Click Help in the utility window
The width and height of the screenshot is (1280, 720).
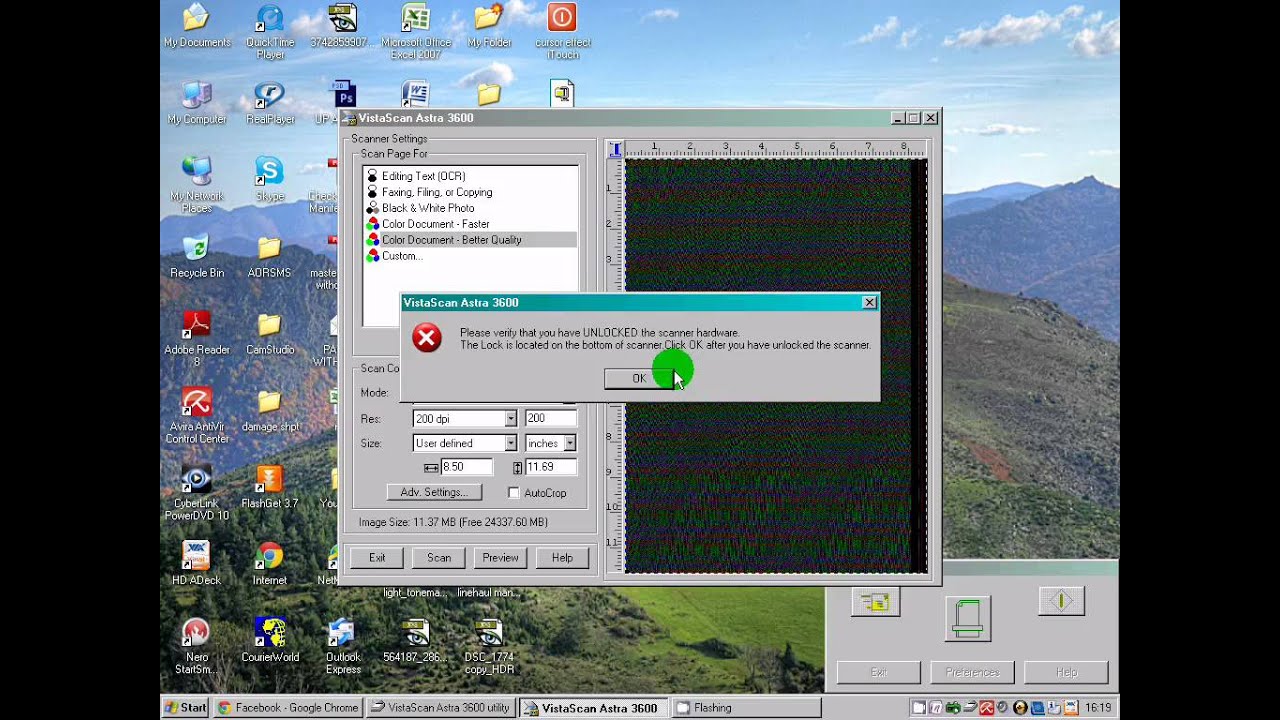pos(1066,672)
